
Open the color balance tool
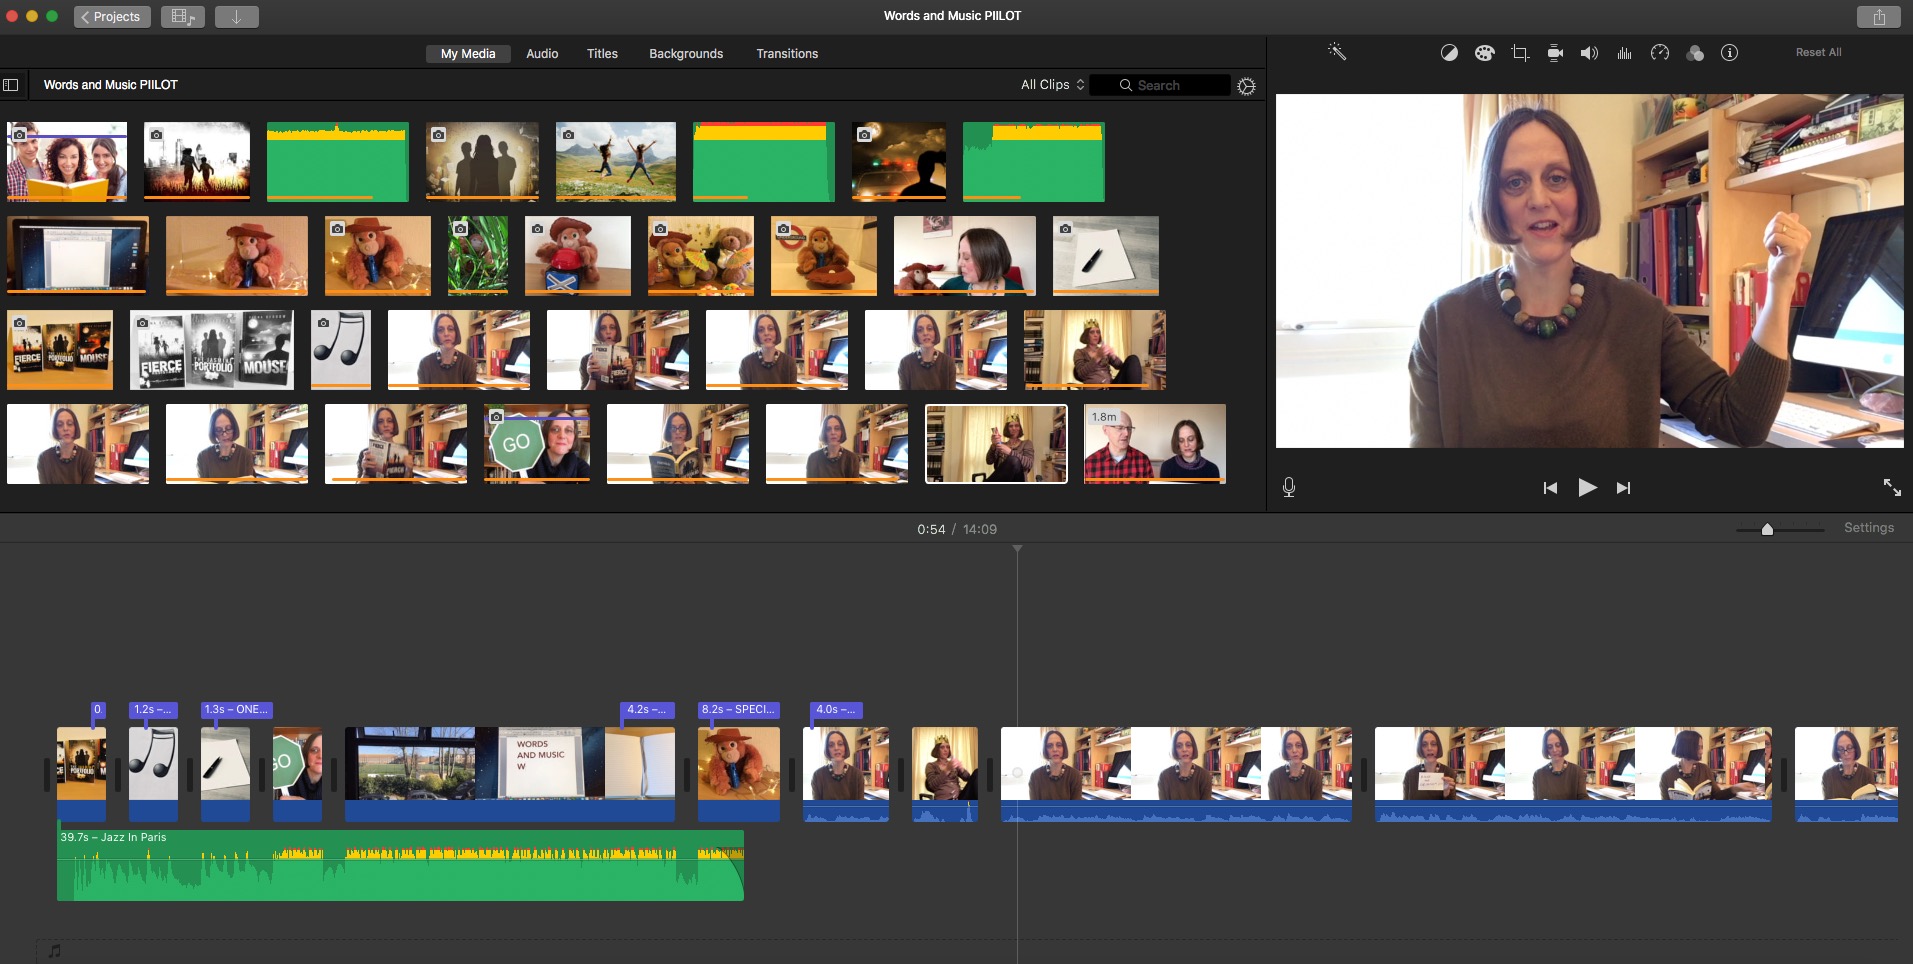point(1448,53)
